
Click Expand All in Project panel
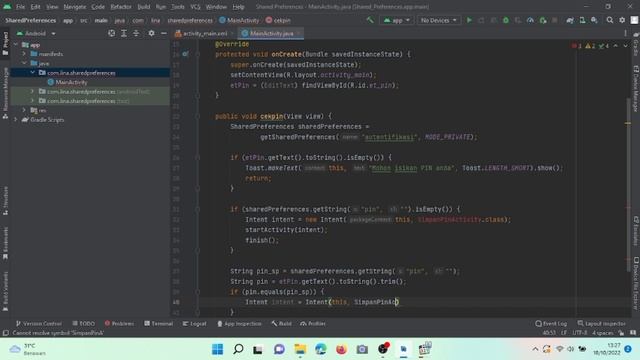[124, 33]
